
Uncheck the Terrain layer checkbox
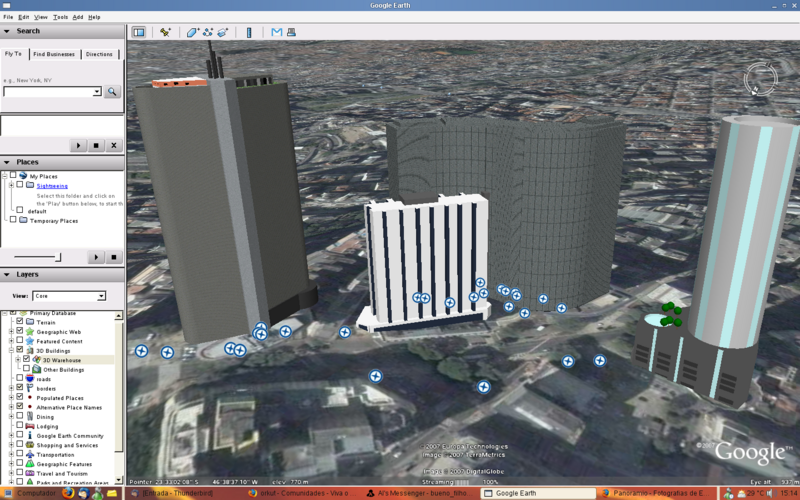(x=19, y=321)
